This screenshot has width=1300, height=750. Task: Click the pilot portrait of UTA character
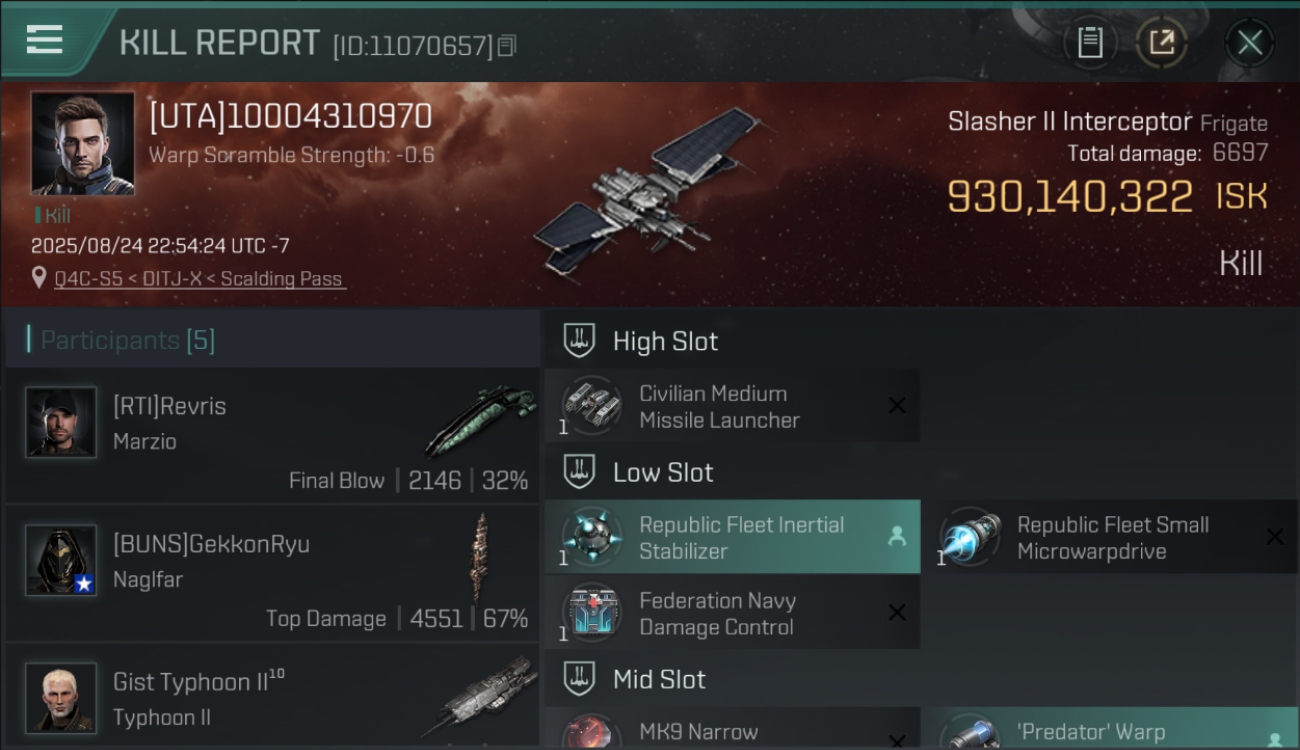coord(83,143)
